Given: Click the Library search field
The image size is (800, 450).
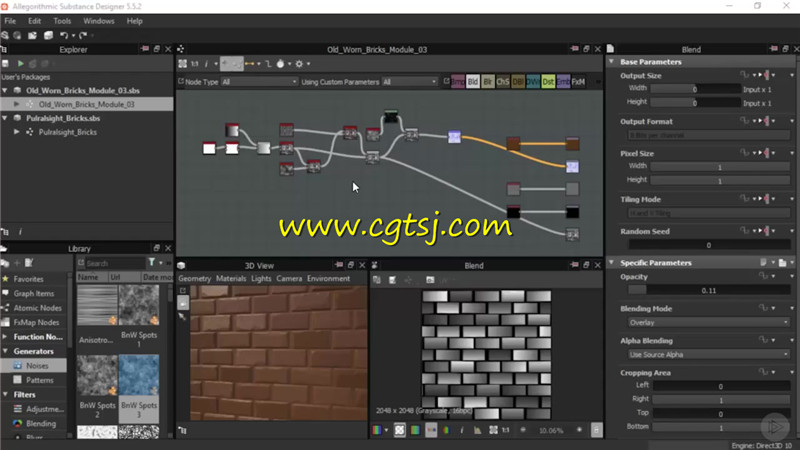Looking at the screenshot, I should click(x=115, y=263).
